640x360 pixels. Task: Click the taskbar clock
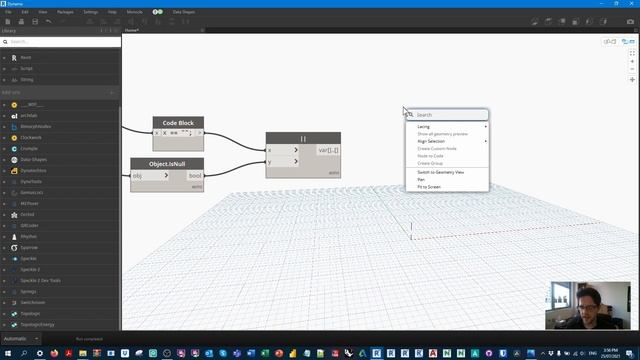pos(611,353)
